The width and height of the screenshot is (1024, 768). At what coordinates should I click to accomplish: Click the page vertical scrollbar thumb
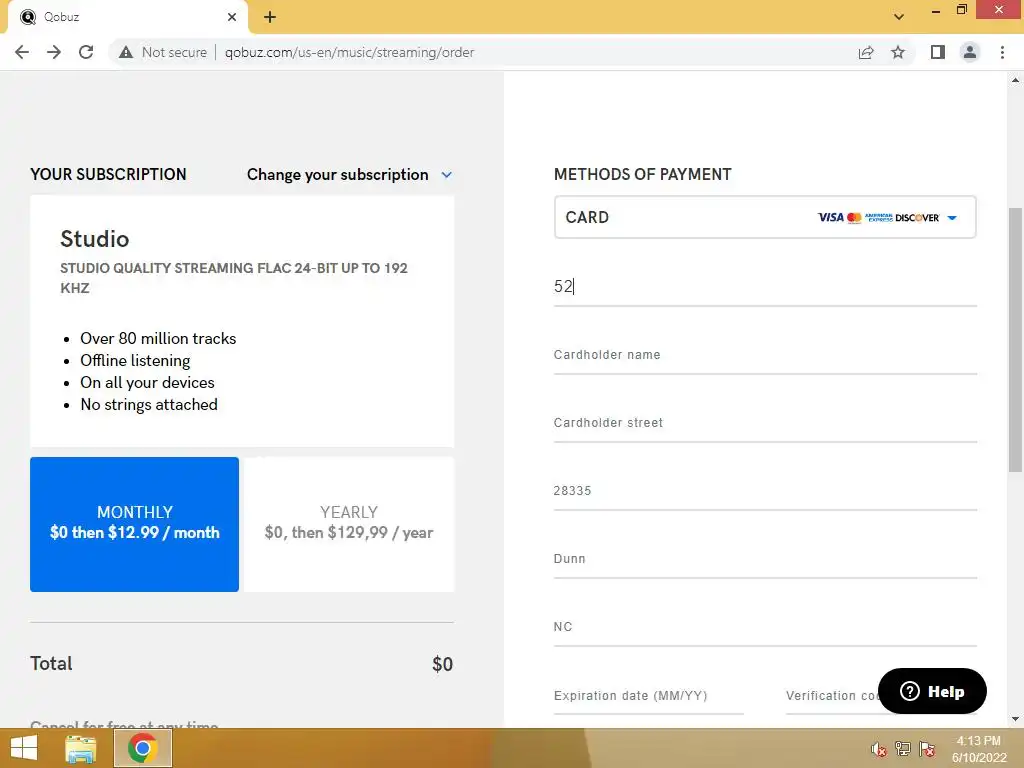(x=1015, y=340)
